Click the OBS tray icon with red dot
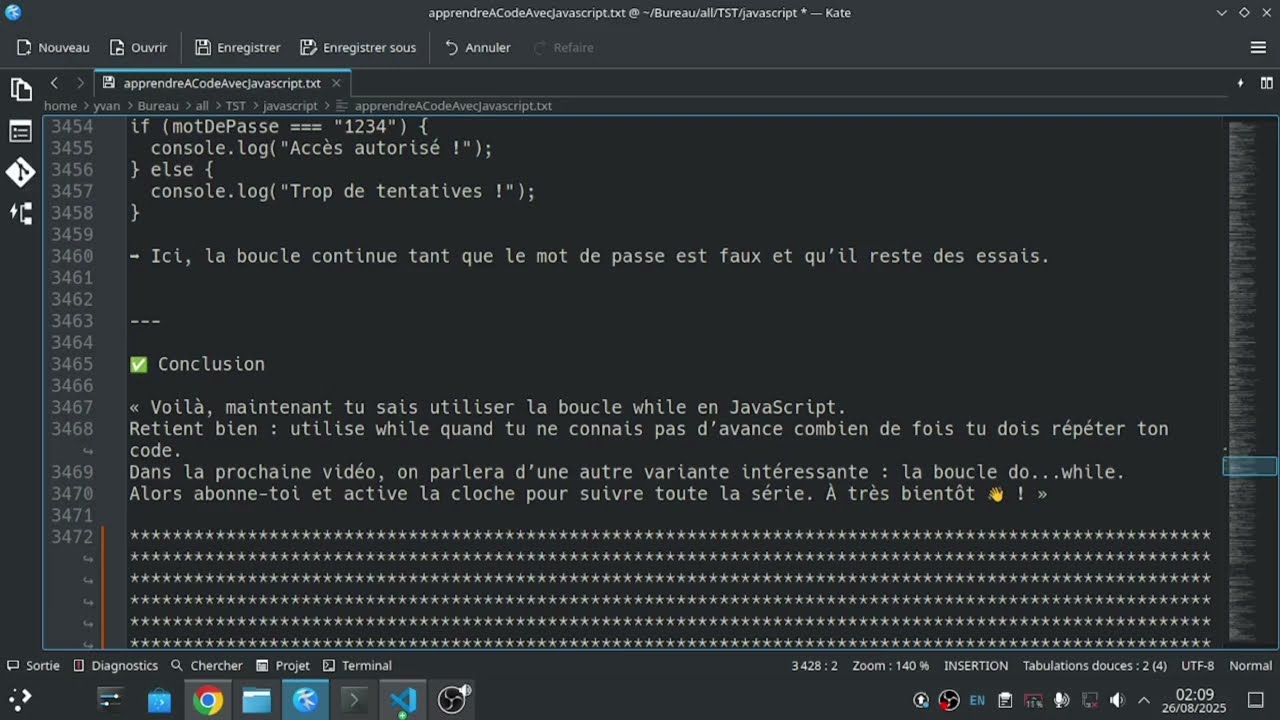Screen dimensions: 1280x720 [949, 700]
